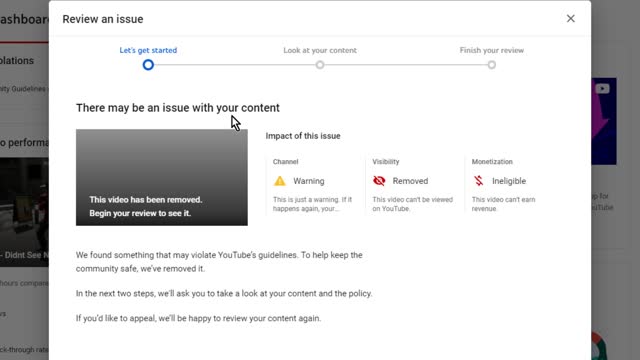Click the 'Finish your review' step label

tap(491, 50)
